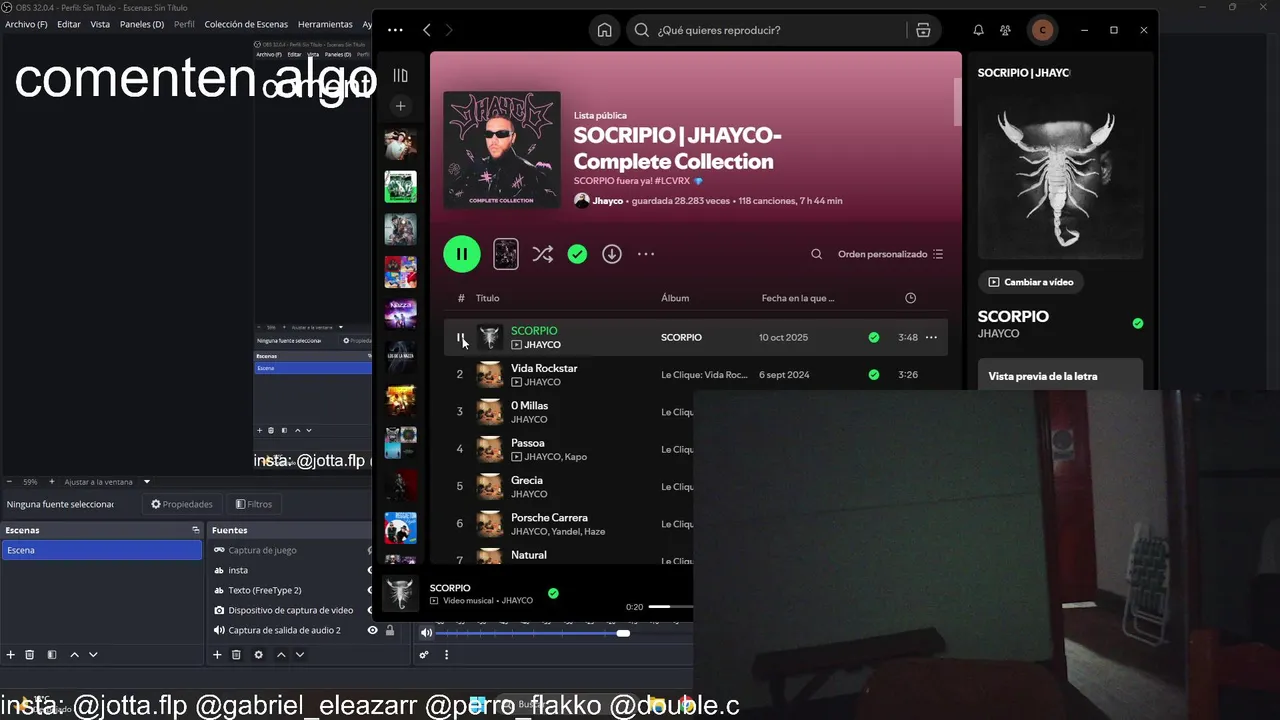This screenshot has height=720, width=1280.
Task: Remove selected source in OBS Fuentes
Action: [x=236, y=654]
